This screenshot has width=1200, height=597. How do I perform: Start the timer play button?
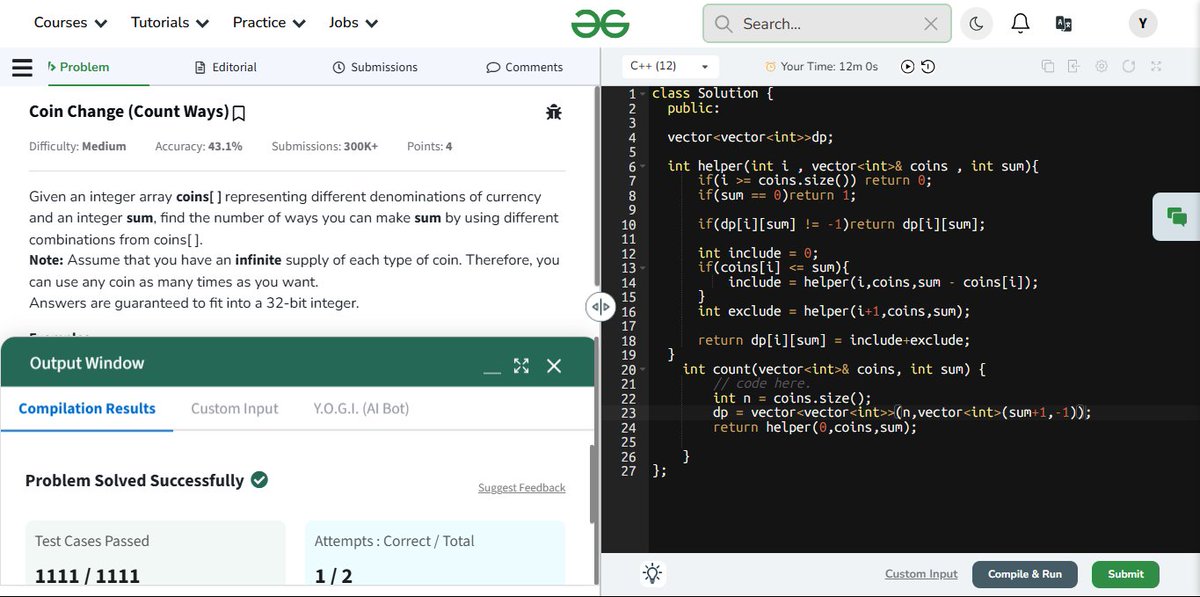tap(907, 67)
